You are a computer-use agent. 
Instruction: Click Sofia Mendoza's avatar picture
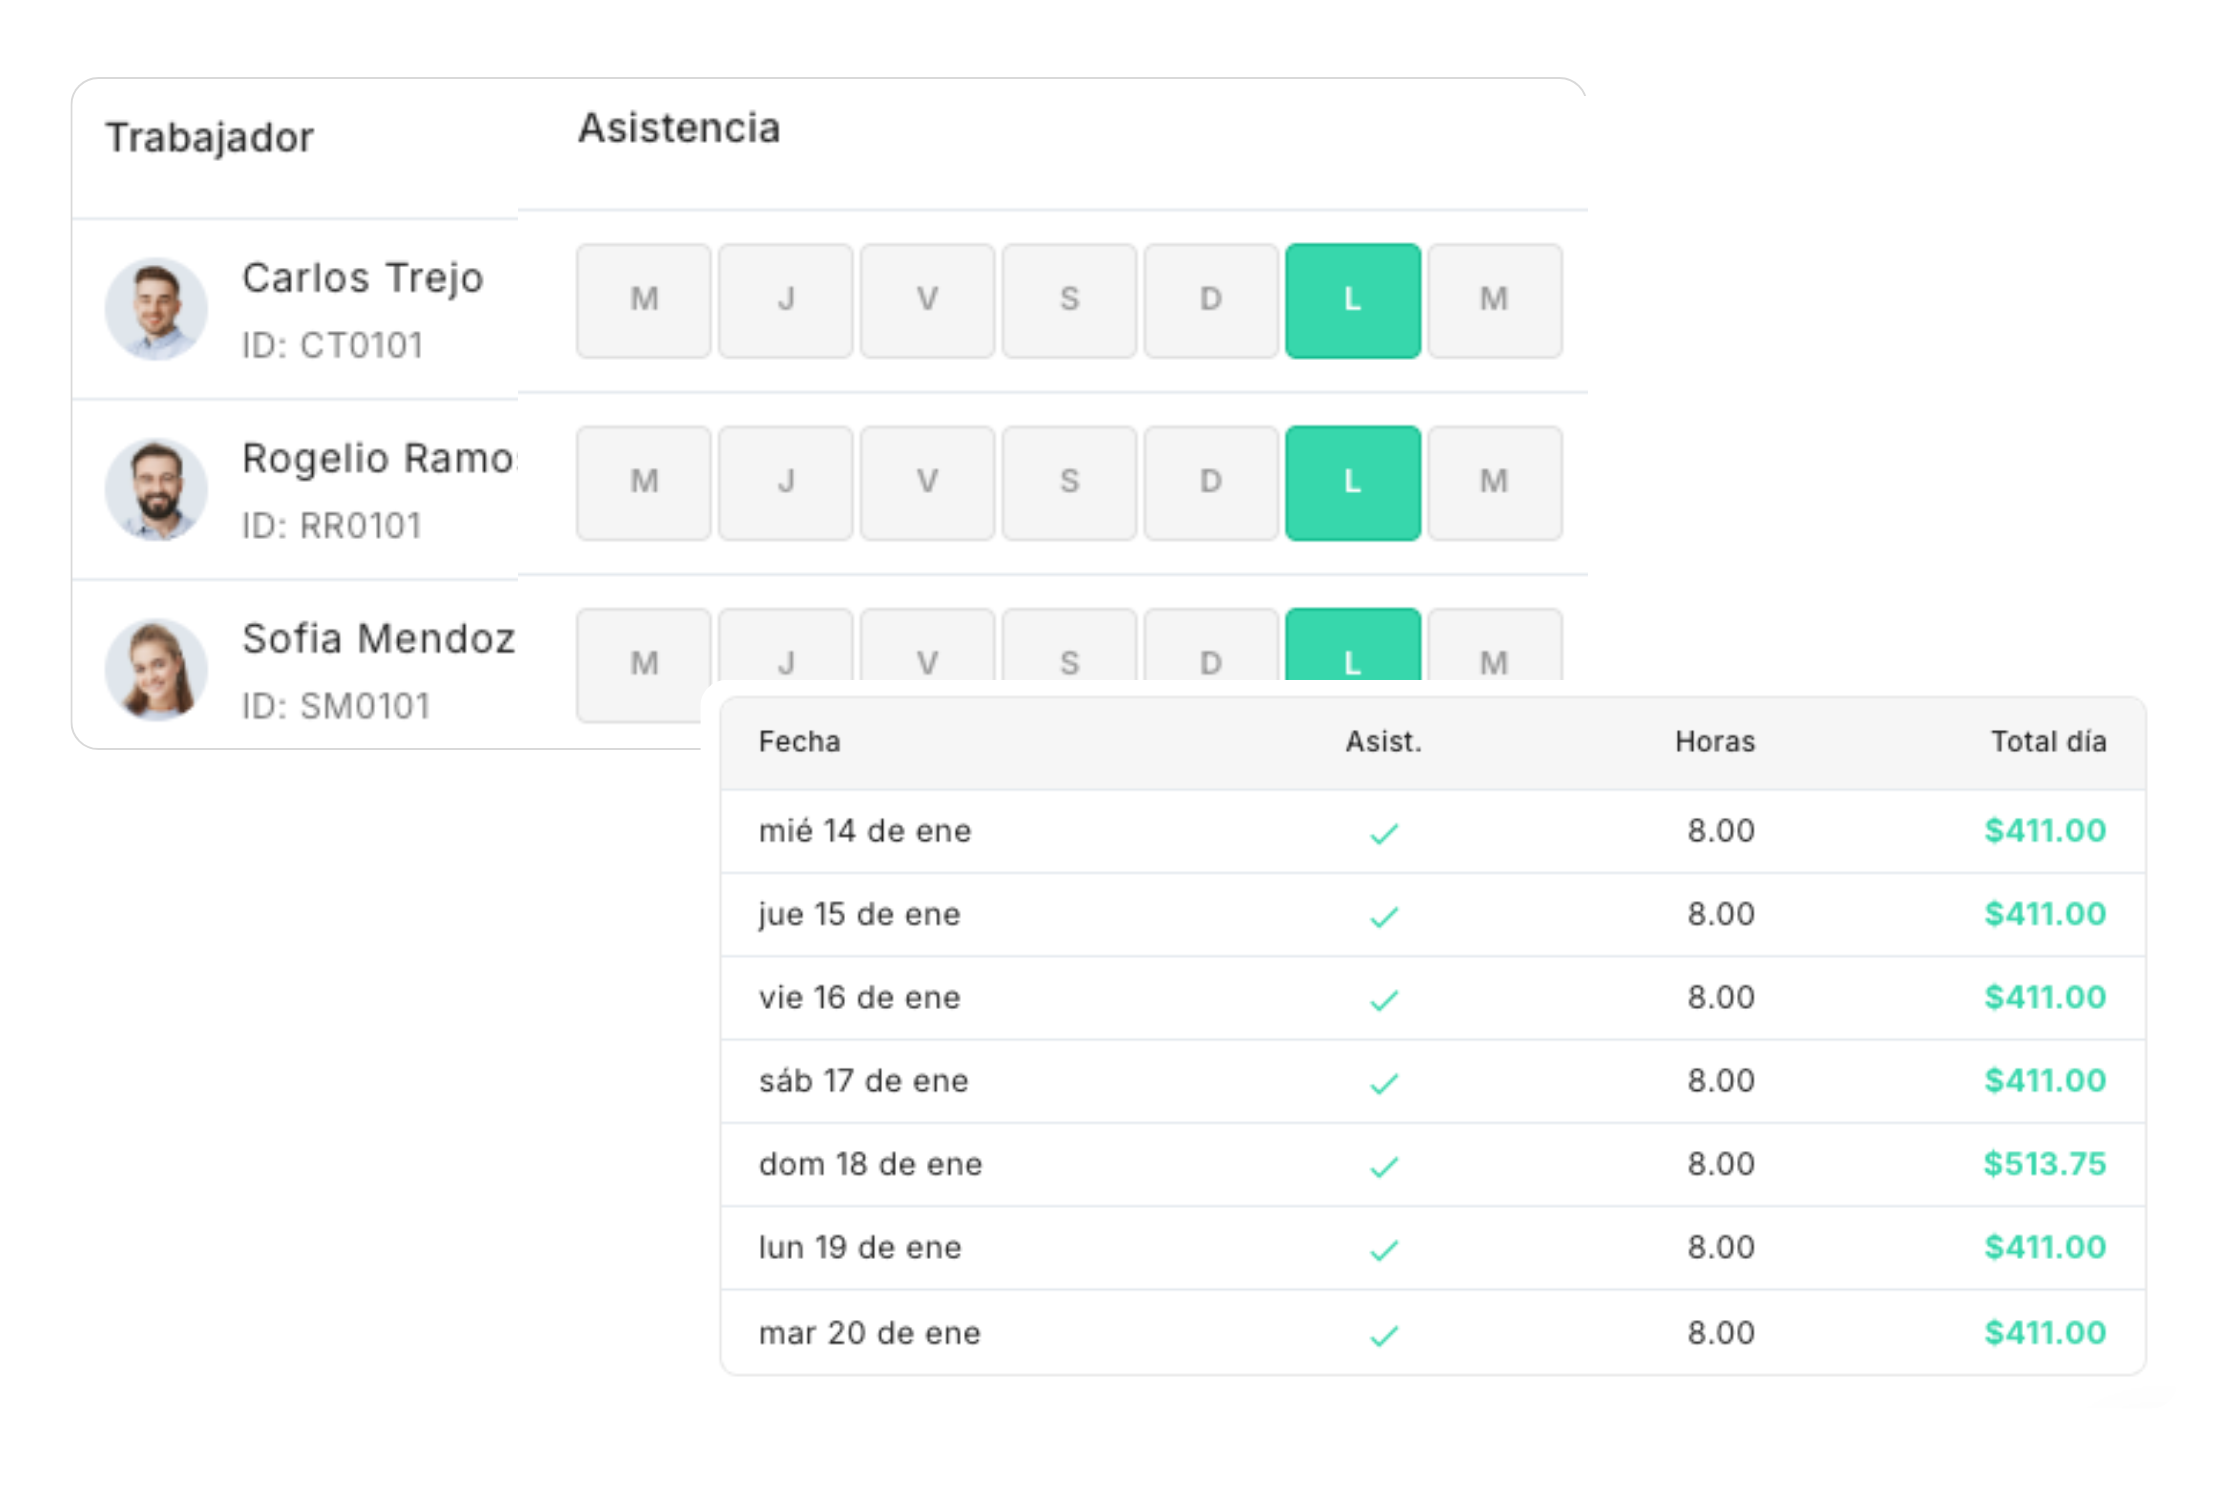tap(156, 669)
